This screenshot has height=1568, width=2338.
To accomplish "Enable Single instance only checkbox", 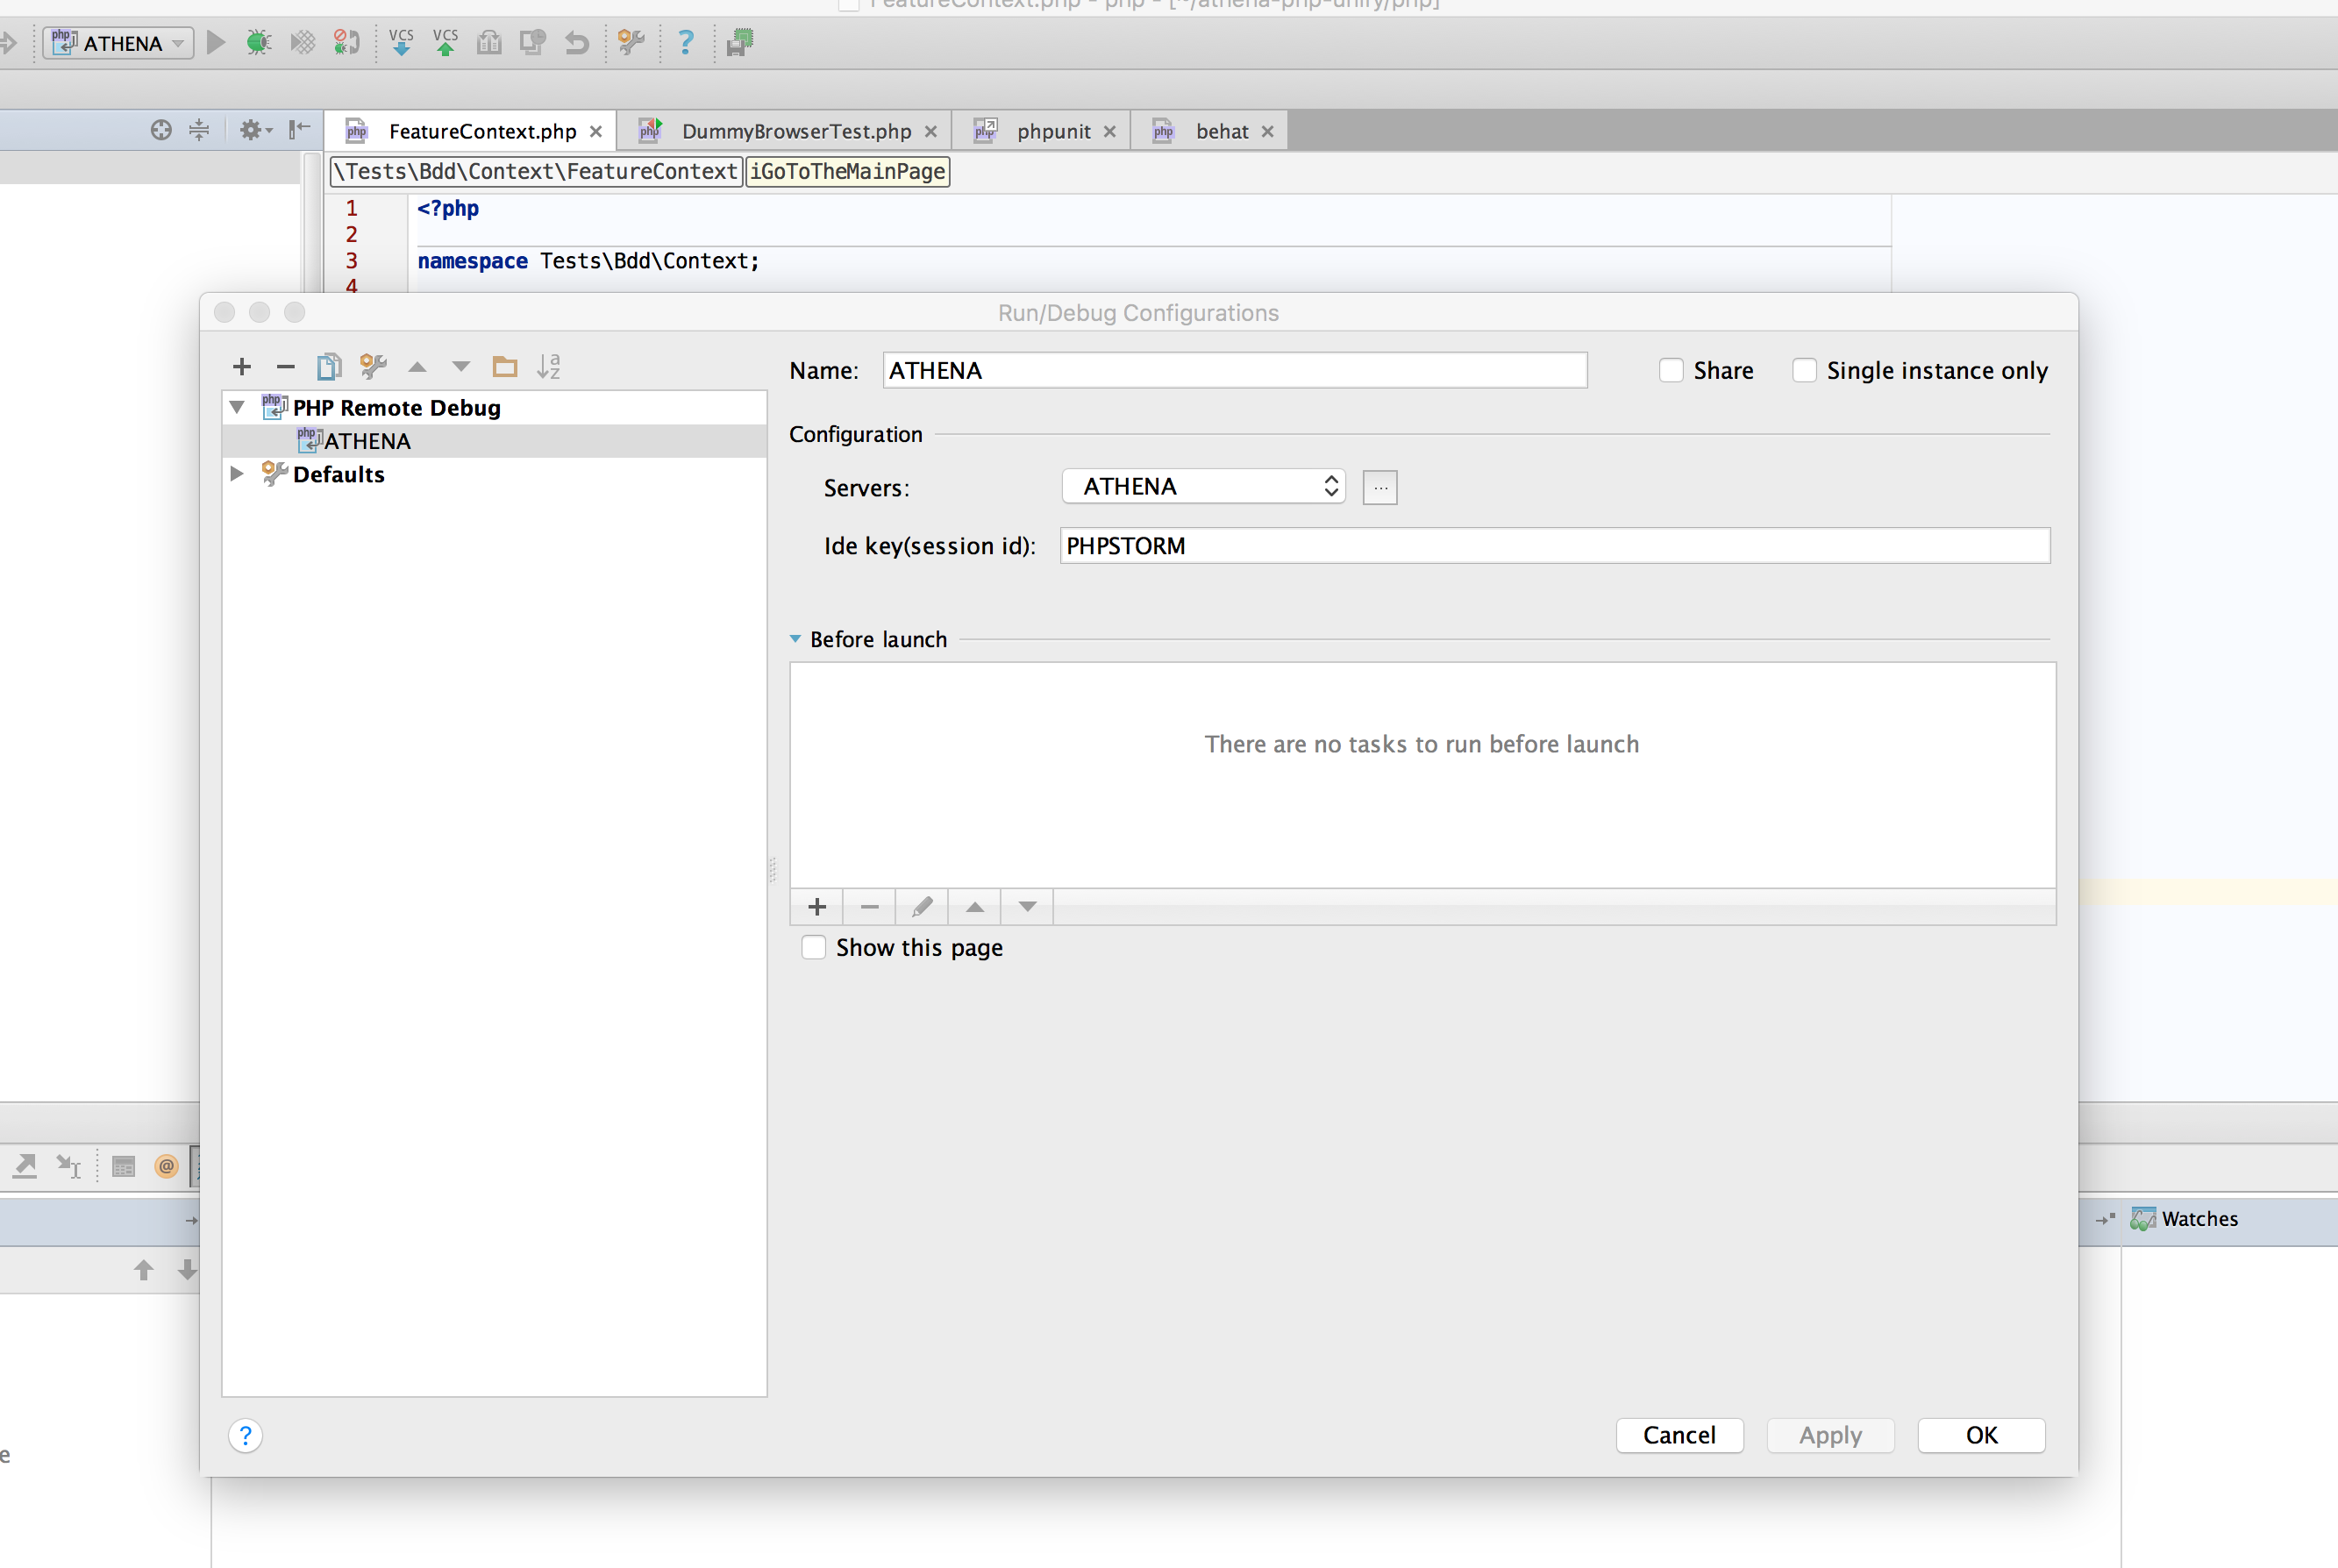I will coord(1804,370).
